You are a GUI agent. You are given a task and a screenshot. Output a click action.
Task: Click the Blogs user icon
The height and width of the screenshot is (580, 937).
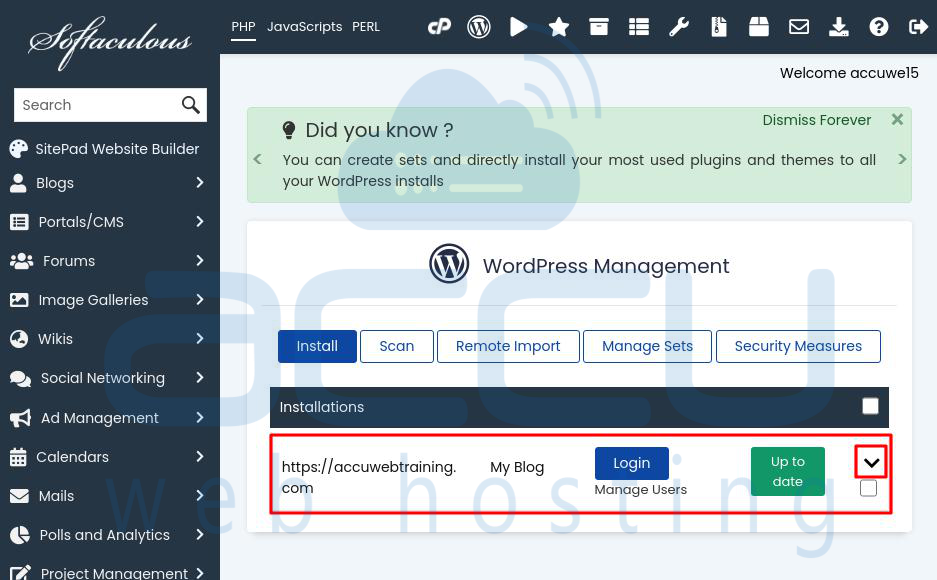tap(19, 183)
